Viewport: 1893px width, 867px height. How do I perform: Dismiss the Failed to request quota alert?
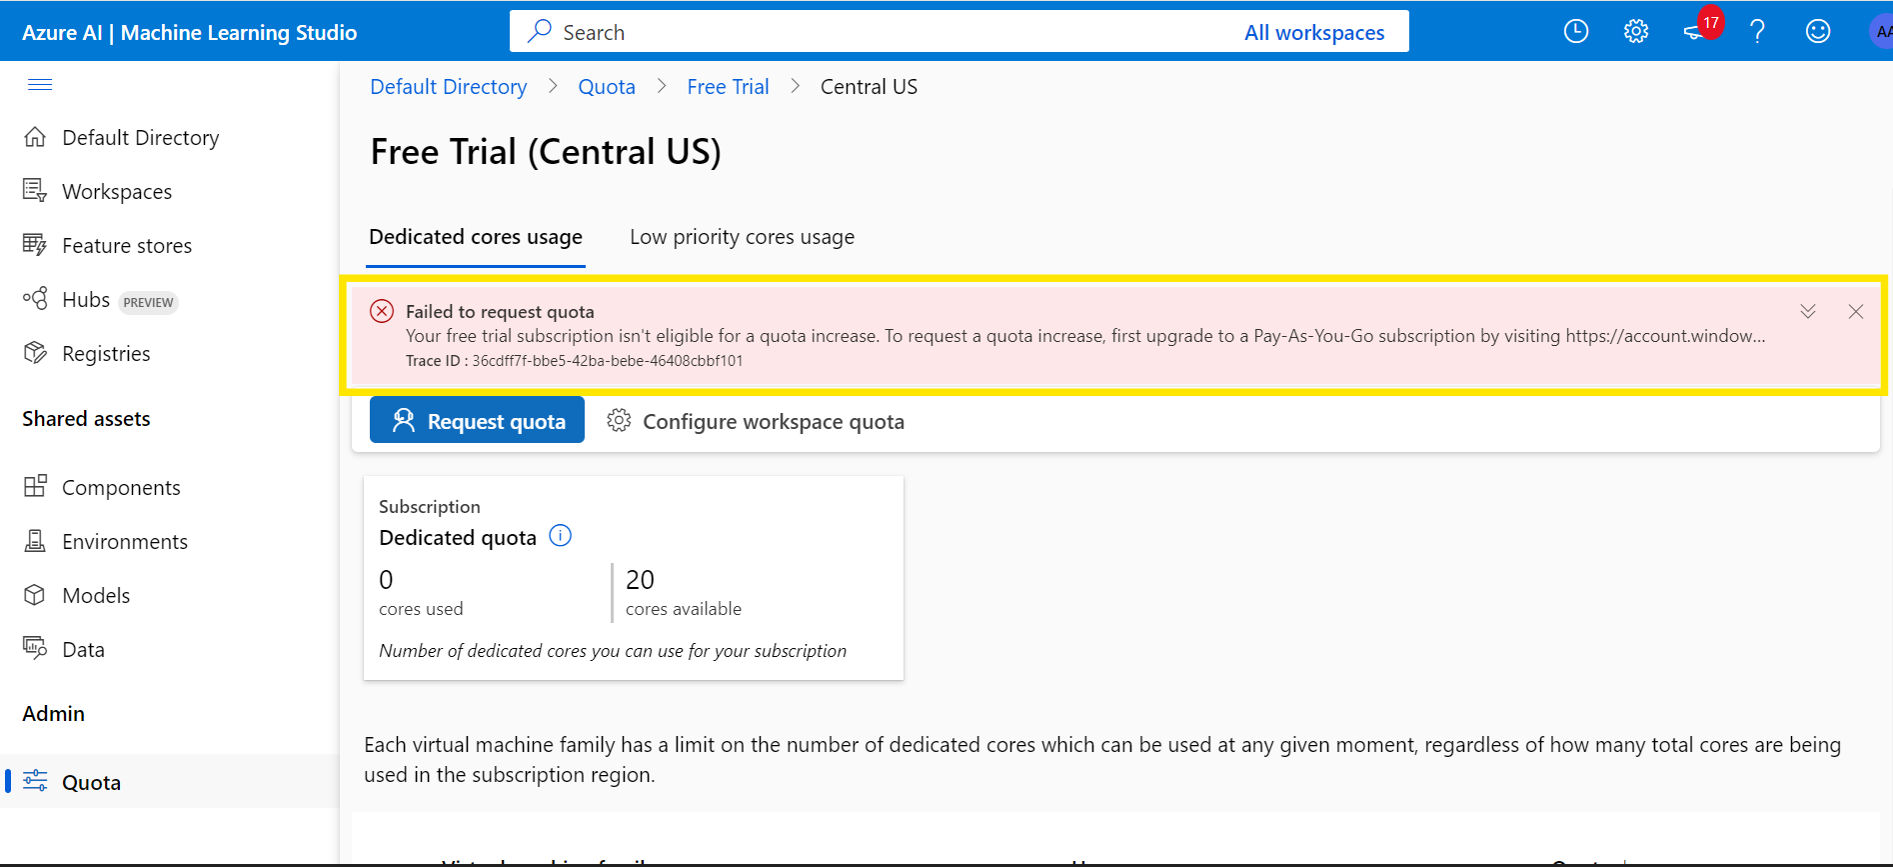tap(1856, 311)
